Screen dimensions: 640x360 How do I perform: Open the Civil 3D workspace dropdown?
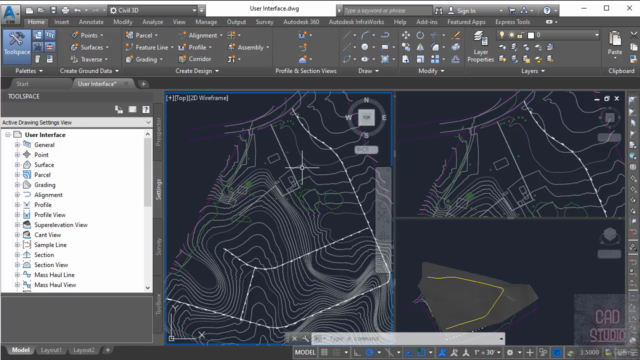pyautogui.click(x=153, y=10)
